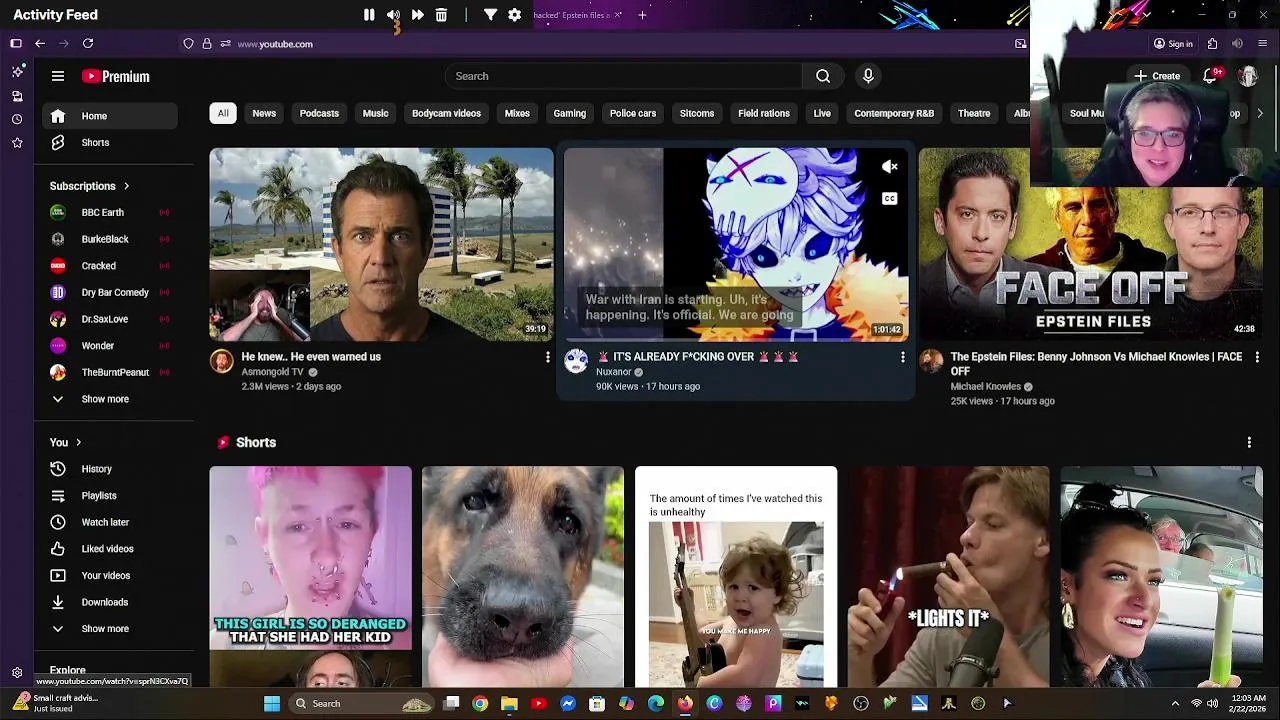This screenshot has height=720, width=1280.
Task: Open the BBC Earth subscription
Action: pos(110,213)
